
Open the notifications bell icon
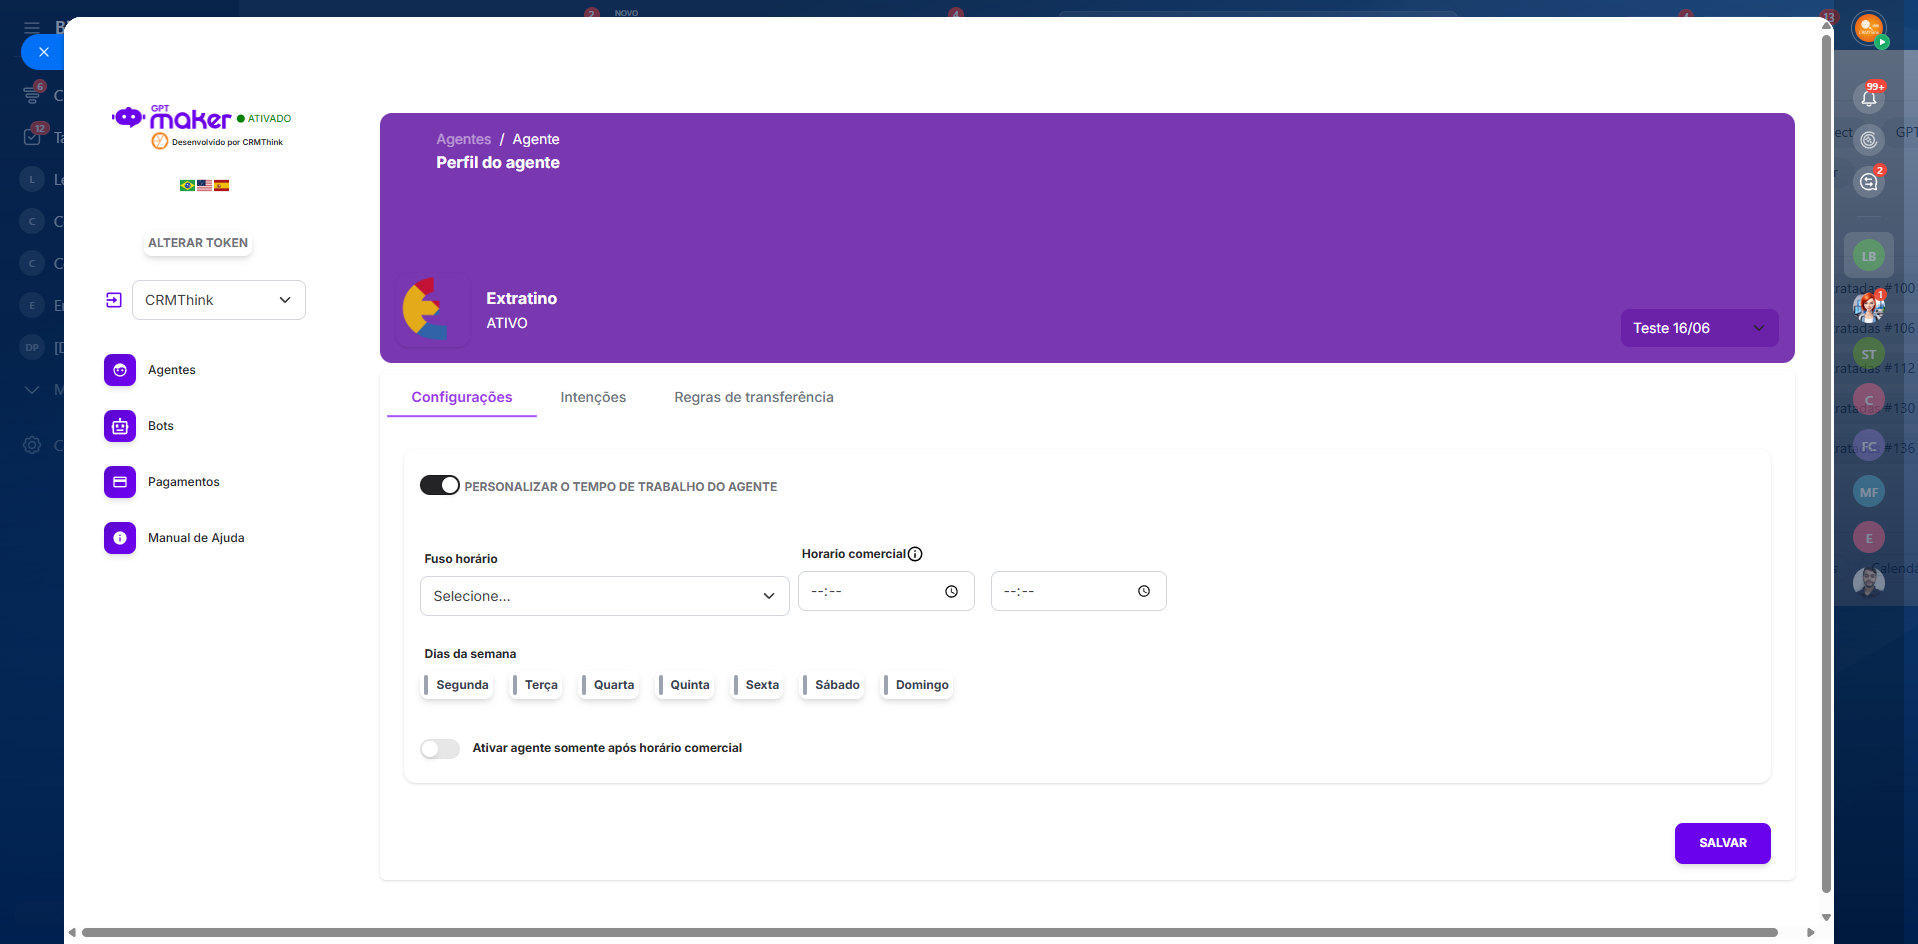[1868, 97]
